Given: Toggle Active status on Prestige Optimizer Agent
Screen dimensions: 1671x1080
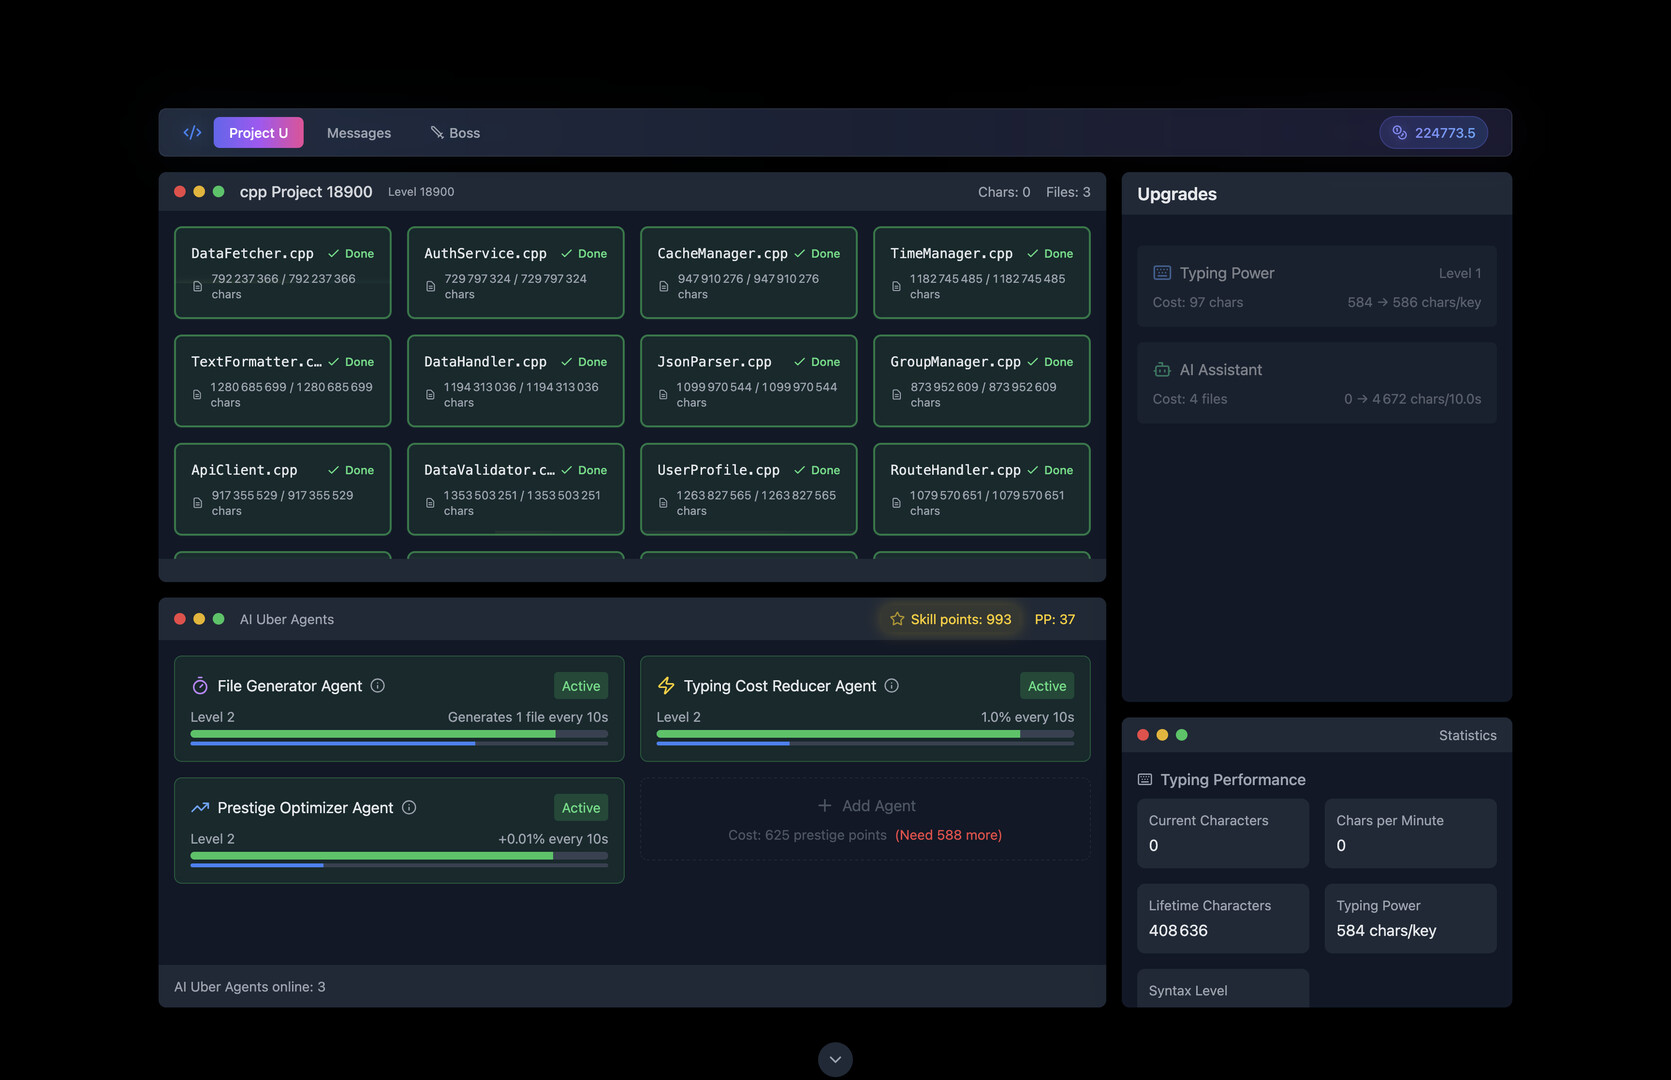Looking at the screenshot, I should [x=580, y=807].
